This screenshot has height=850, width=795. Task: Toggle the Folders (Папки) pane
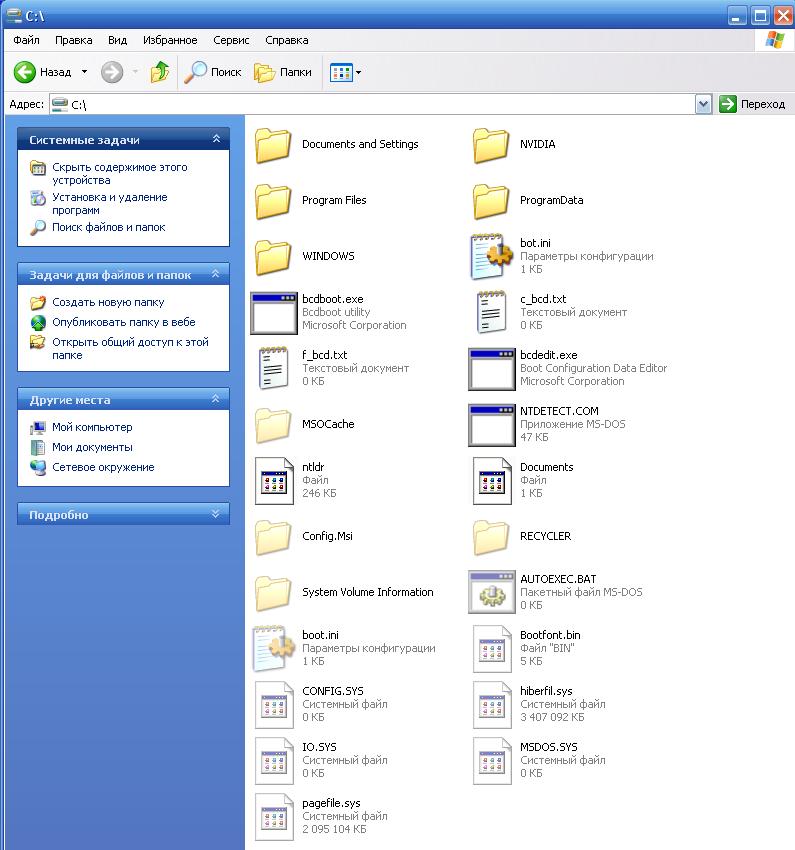(x=282, y=72)
